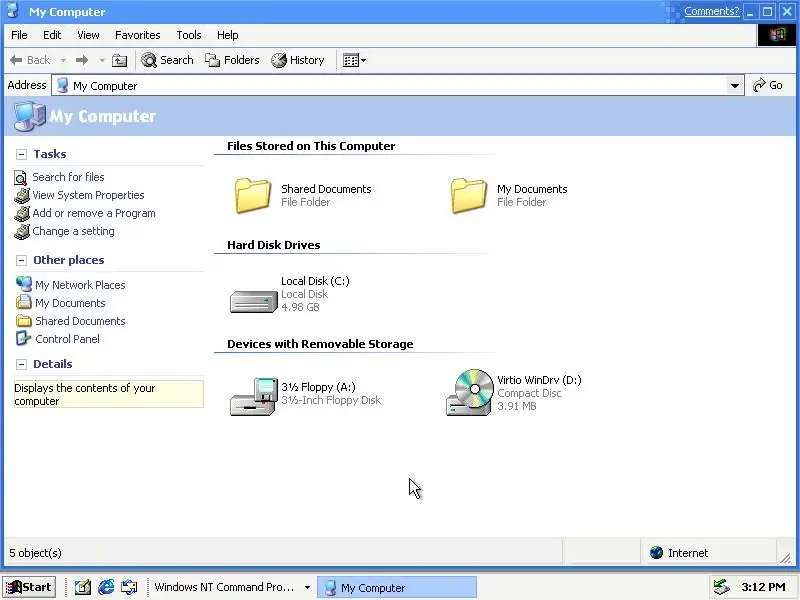Click the My Computer taskbar button
800x600 pixels.
[x=397, y=587]
